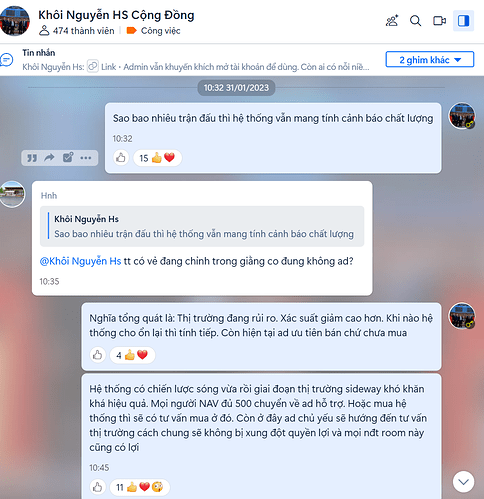Like the 'Nghĩa tổng quát là' message

97,355
